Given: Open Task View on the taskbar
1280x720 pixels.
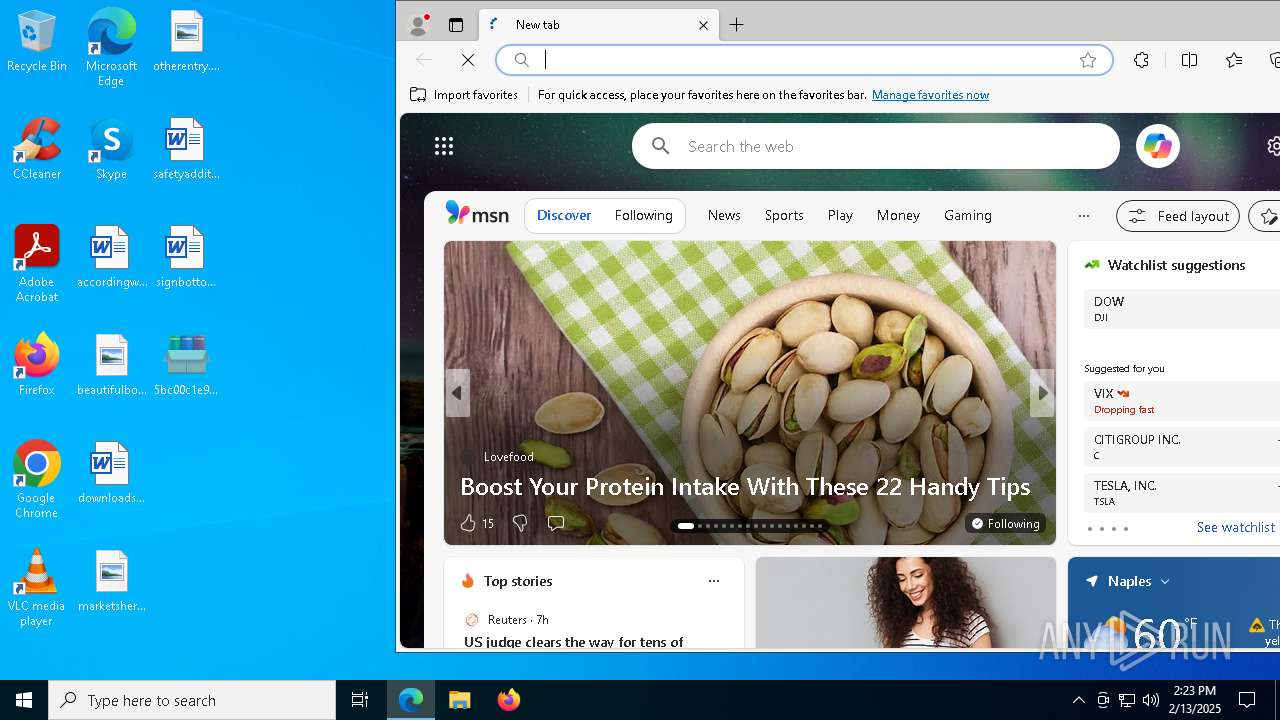Looking at the screenshot, I should pyautogui.click(x=360, y=700).
